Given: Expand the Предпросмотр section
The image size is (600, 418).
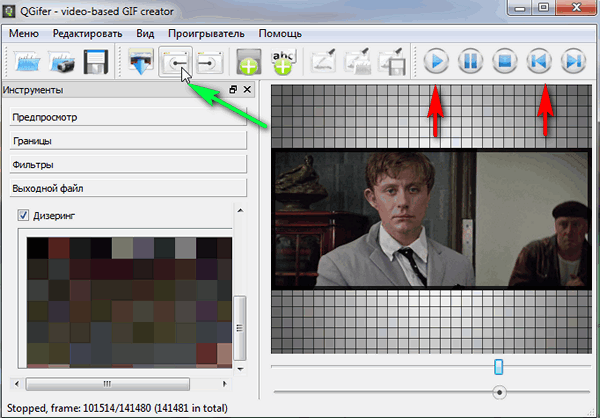Looking at the screenshot, I should point(128,117).
